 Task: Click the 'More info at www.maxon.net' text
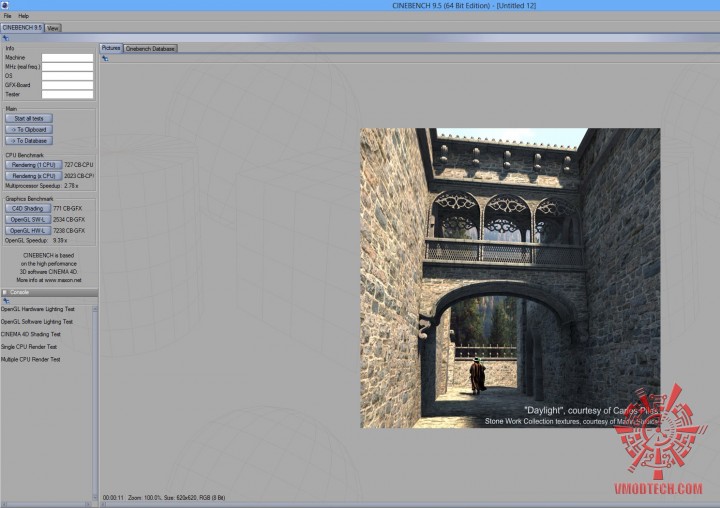[x=49, y=280]
